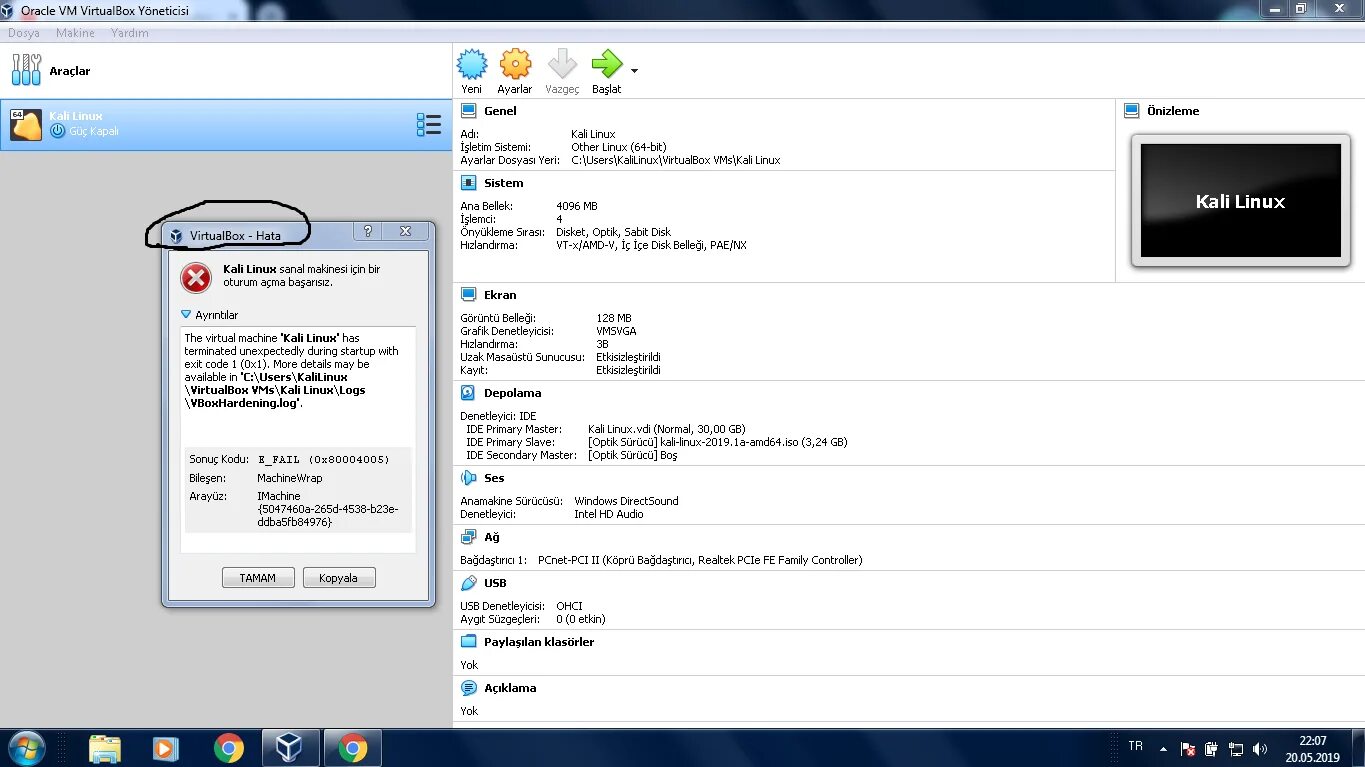Screen dimensions: 1365x767
Task: Click the Önizleme panel monitor icon
Action: tap(1131, 111)
